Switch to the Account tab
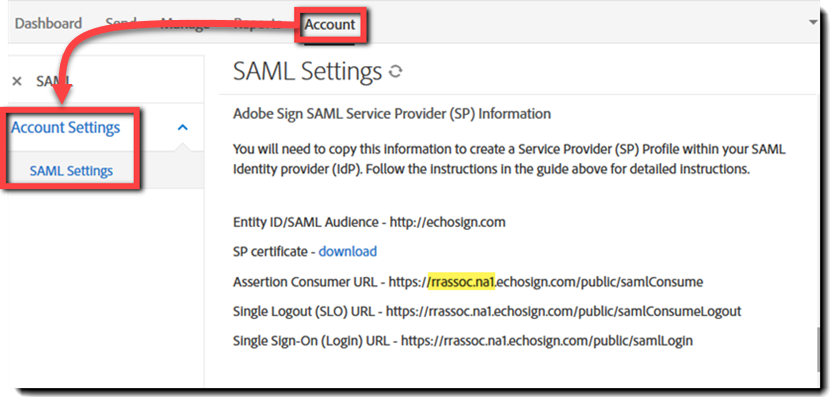 330,24
